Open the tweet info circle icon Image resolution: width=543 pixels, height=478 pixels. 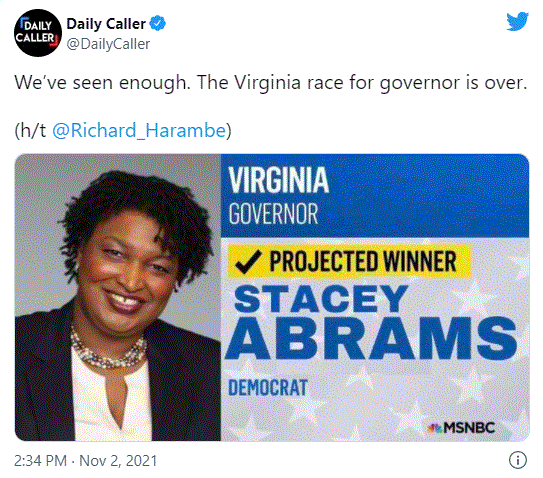coord(518,460)
